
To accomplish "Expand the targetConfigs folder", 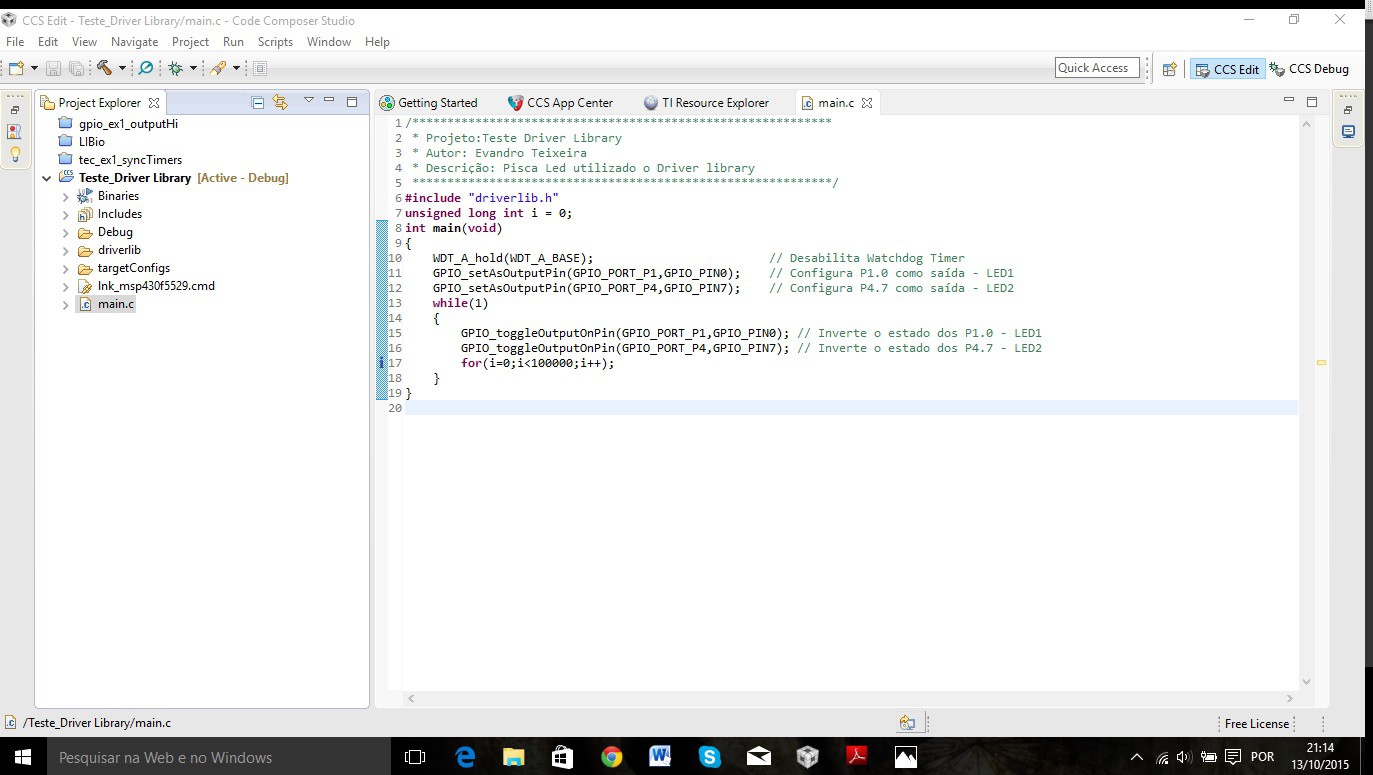I will pyautogui.click(x=65, y=268).
